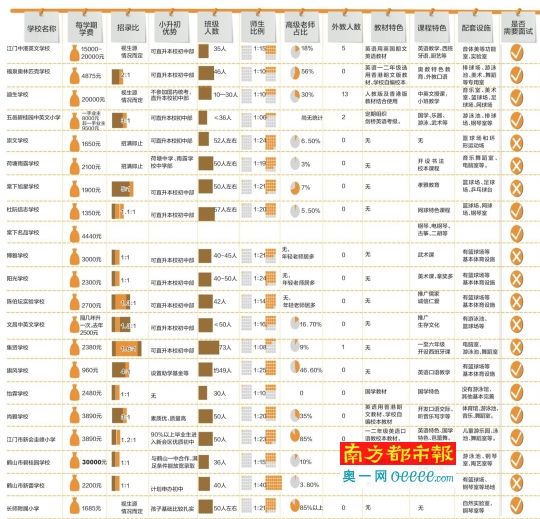Click the money bag icon beside 4875元
The height and width of the screenshot is (519, 540).
(x=74, y=76)
